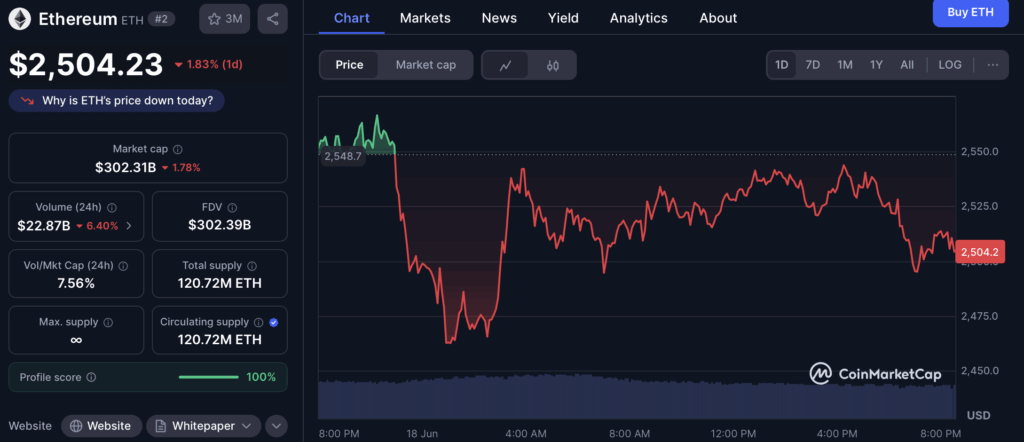The image size is (1024, 442).
Task: Expand more links chevron after Whitepaper
Action: (x=276, y=426)
